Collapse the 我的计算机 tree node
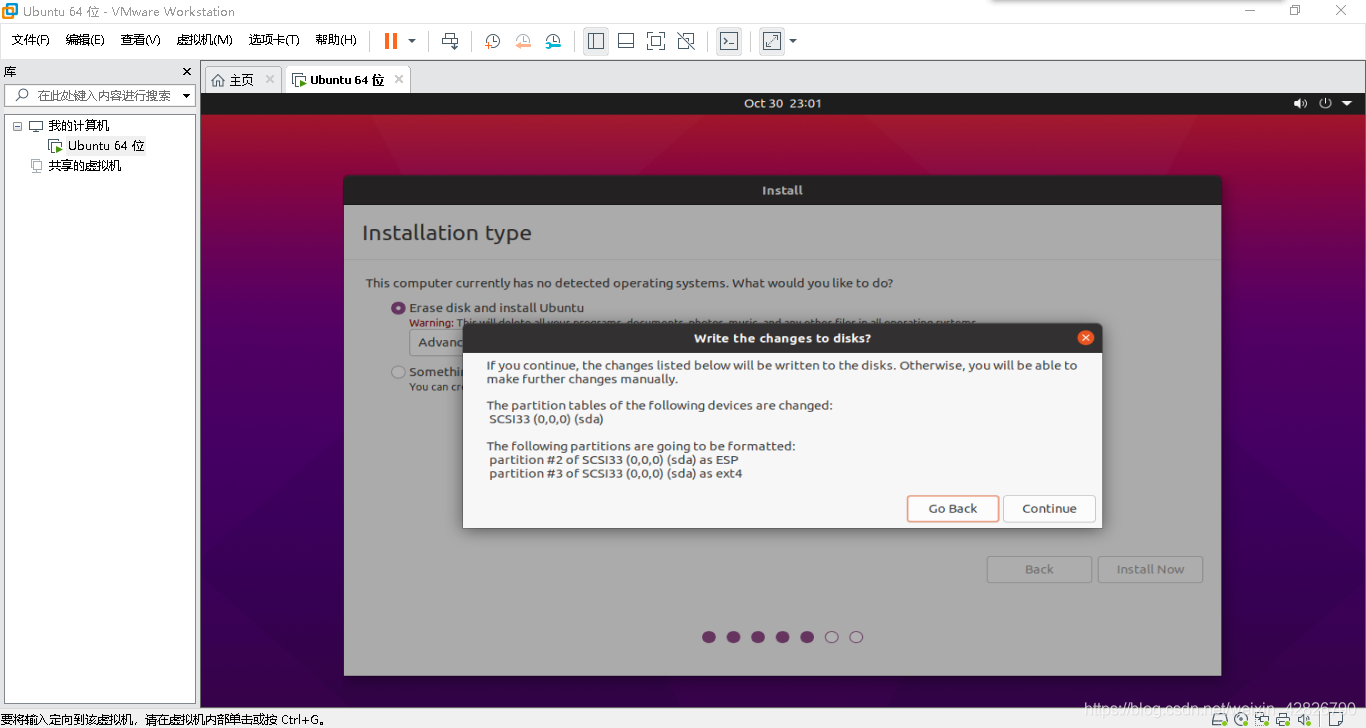Screen dimensions: 1366x728 (x=17, y=126)
